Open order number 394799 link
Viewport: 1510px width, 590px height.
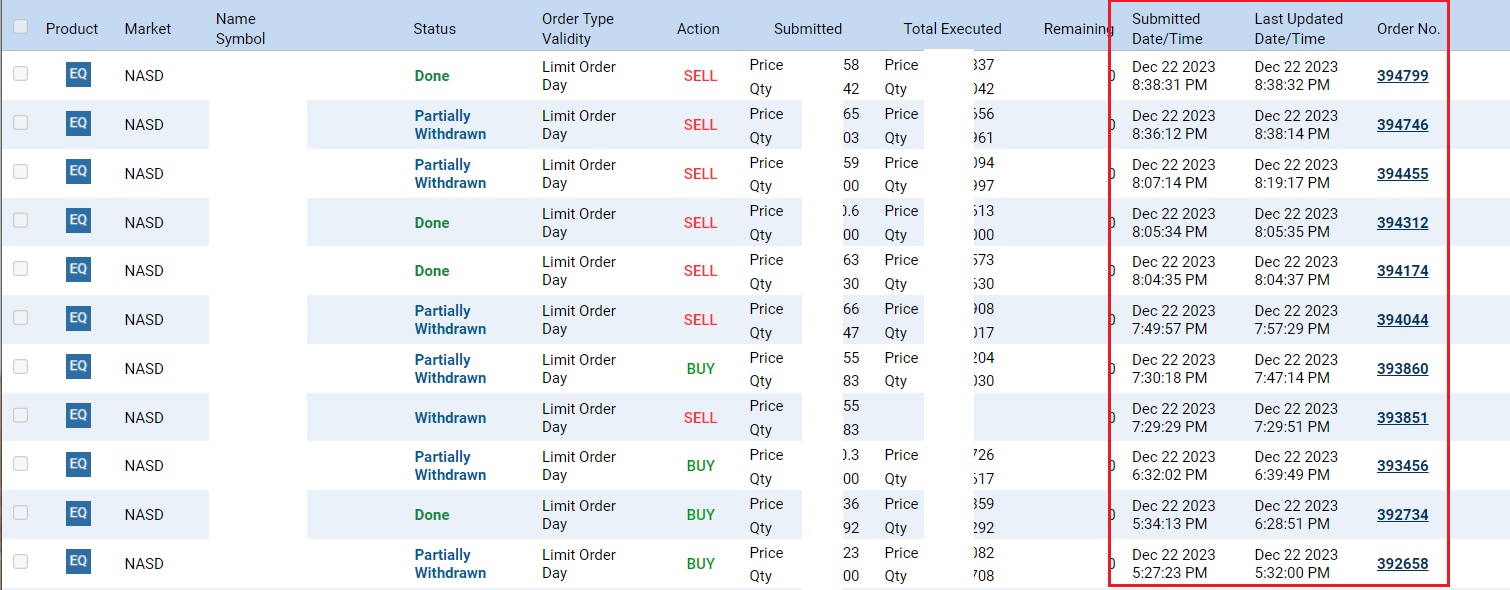point(1402,76)
